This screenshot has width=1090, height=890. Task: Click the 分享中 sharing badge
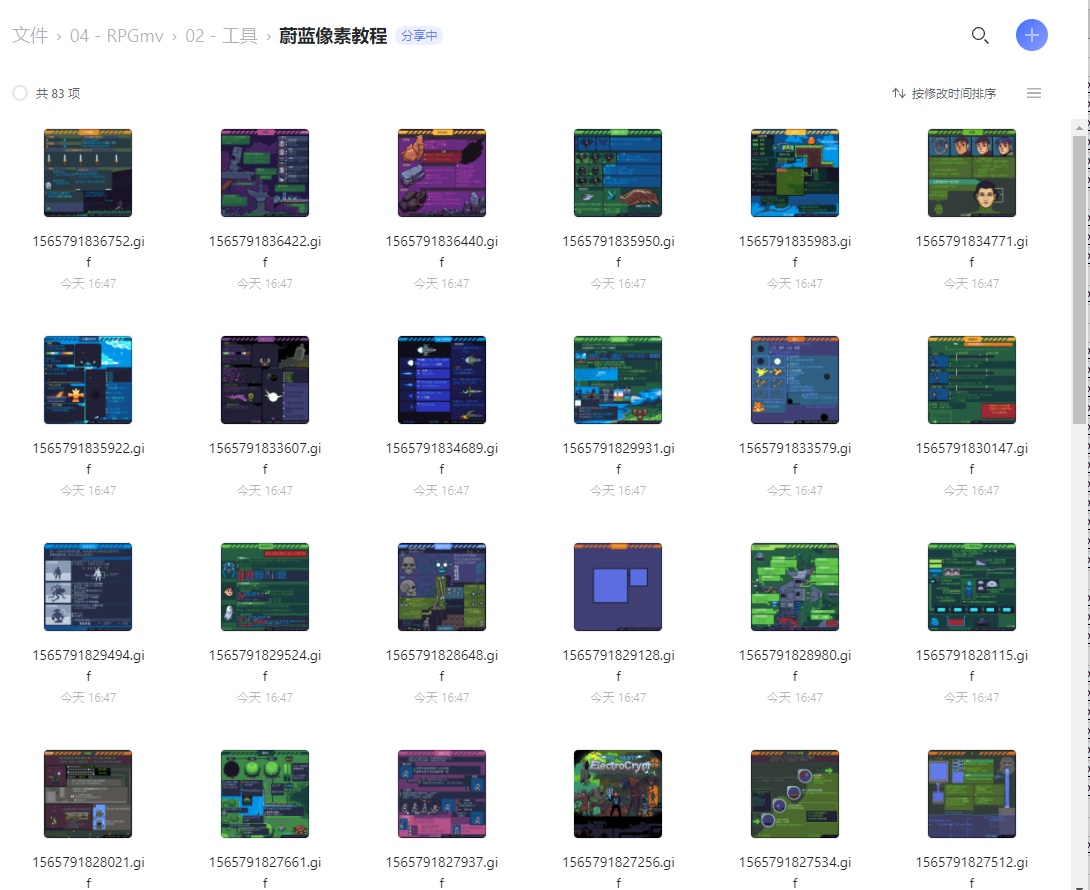click(418, 35)
